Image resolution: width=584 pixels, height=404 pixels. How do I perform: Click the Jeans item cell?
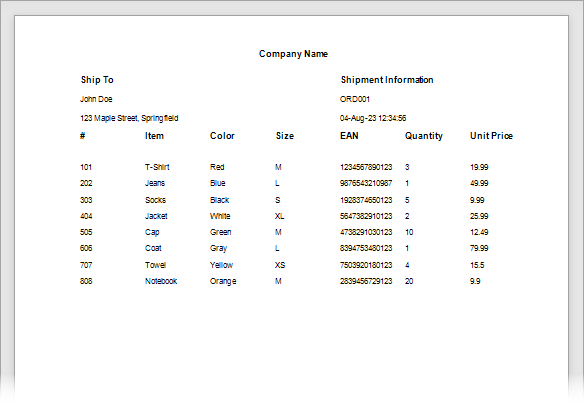click(155, 183)
